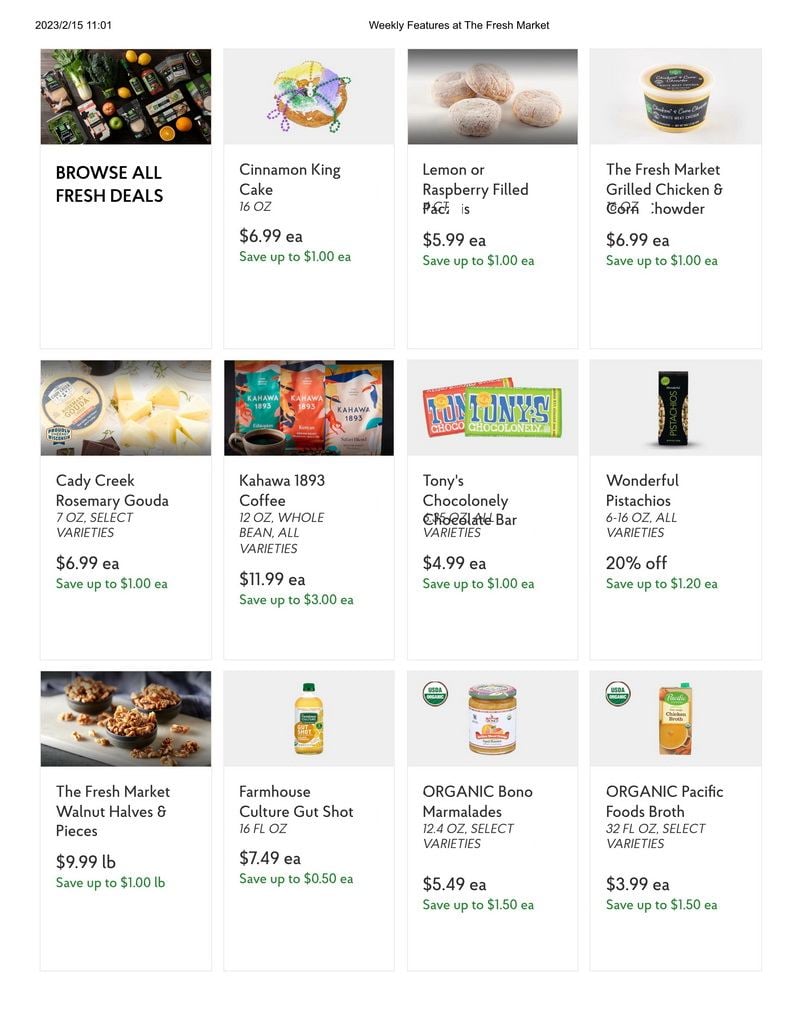Select the Pacific Foods Broth carton image
The height and width of the screenshot is (1019, 800).
click(x=675, y=719)
